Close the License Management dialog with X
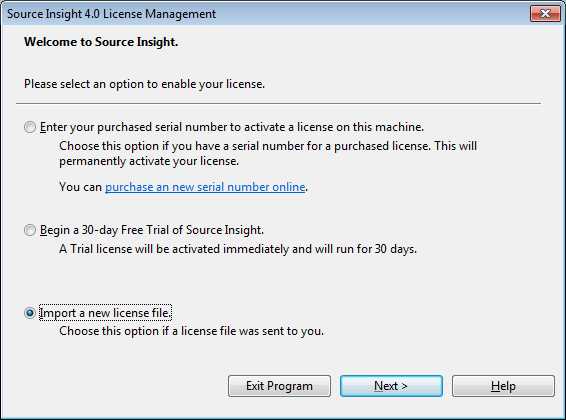This screenshot has width=566, height=420. (x=545, y=14)
